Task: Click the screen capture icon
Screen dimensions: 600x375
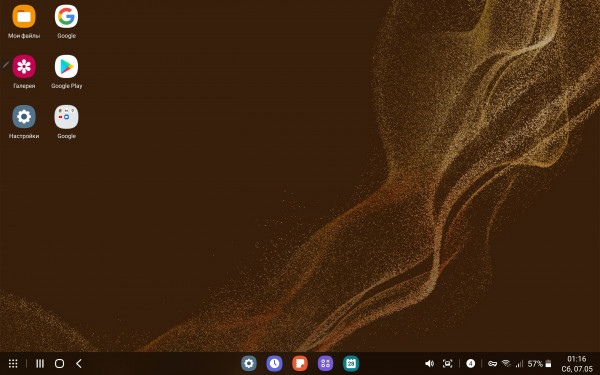Action: (x=447, y=364)
